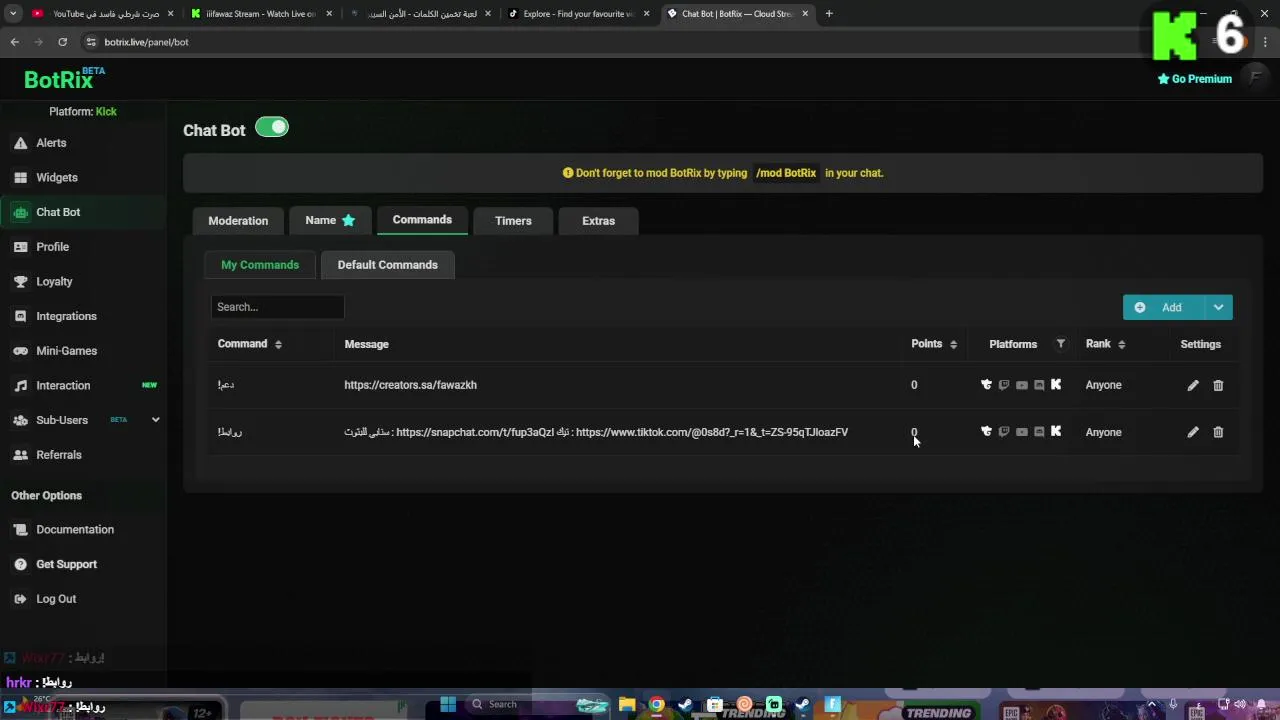Show the My Commands sub-tab
The width and height of the screenshot is (1280, 720).
(260, 265)
